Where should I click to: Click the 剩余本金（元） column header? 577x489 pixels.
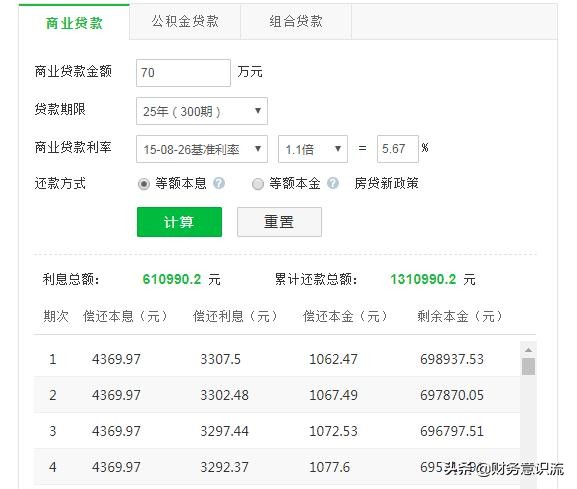tap(460, 316)
